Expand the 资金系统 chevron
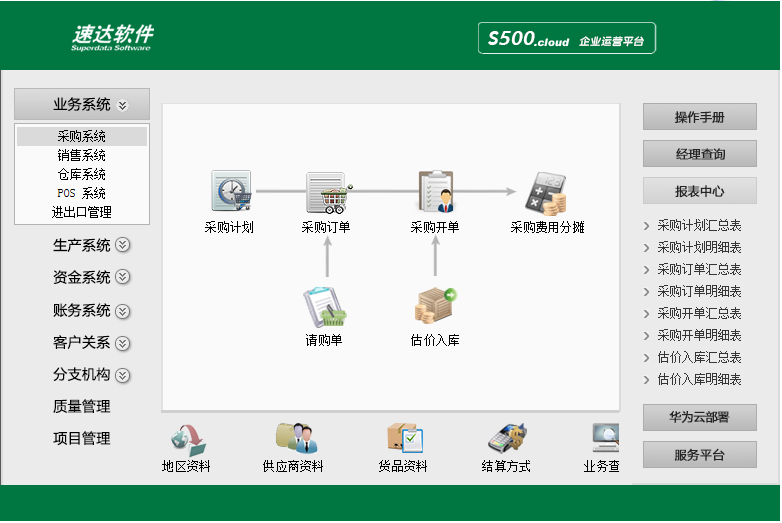This screenshot has width=782, height=523. (x=123, y=277)
